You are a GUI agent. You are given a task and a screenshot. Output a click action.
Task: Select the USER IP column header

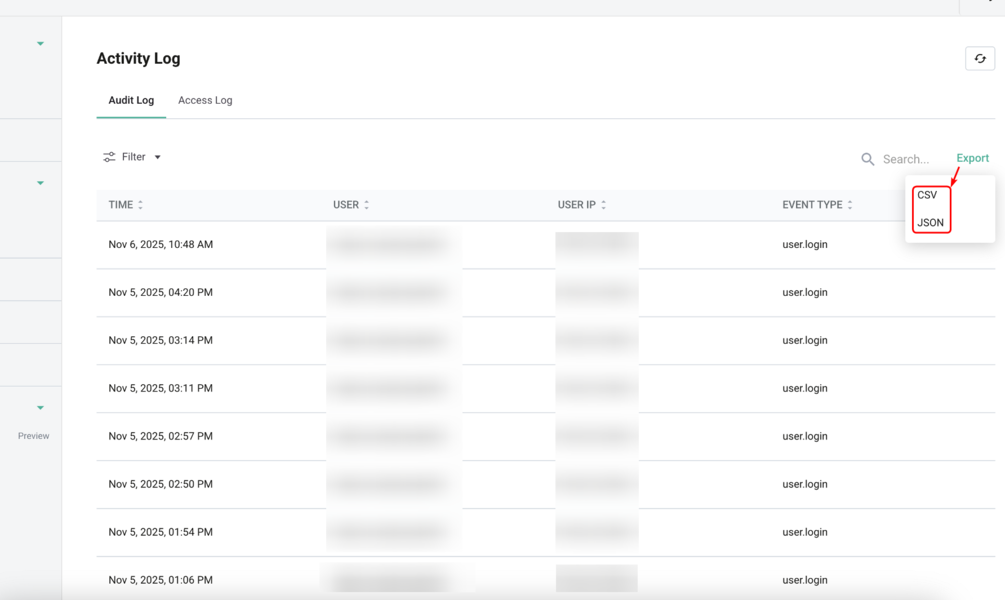(577, 204)
